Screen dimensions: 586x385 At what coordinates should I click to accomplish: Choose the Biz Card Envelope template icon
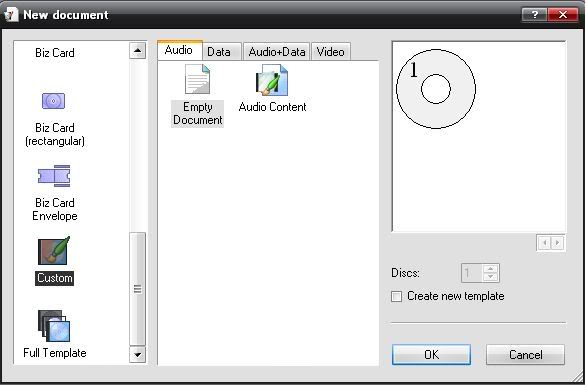(54, 176)
